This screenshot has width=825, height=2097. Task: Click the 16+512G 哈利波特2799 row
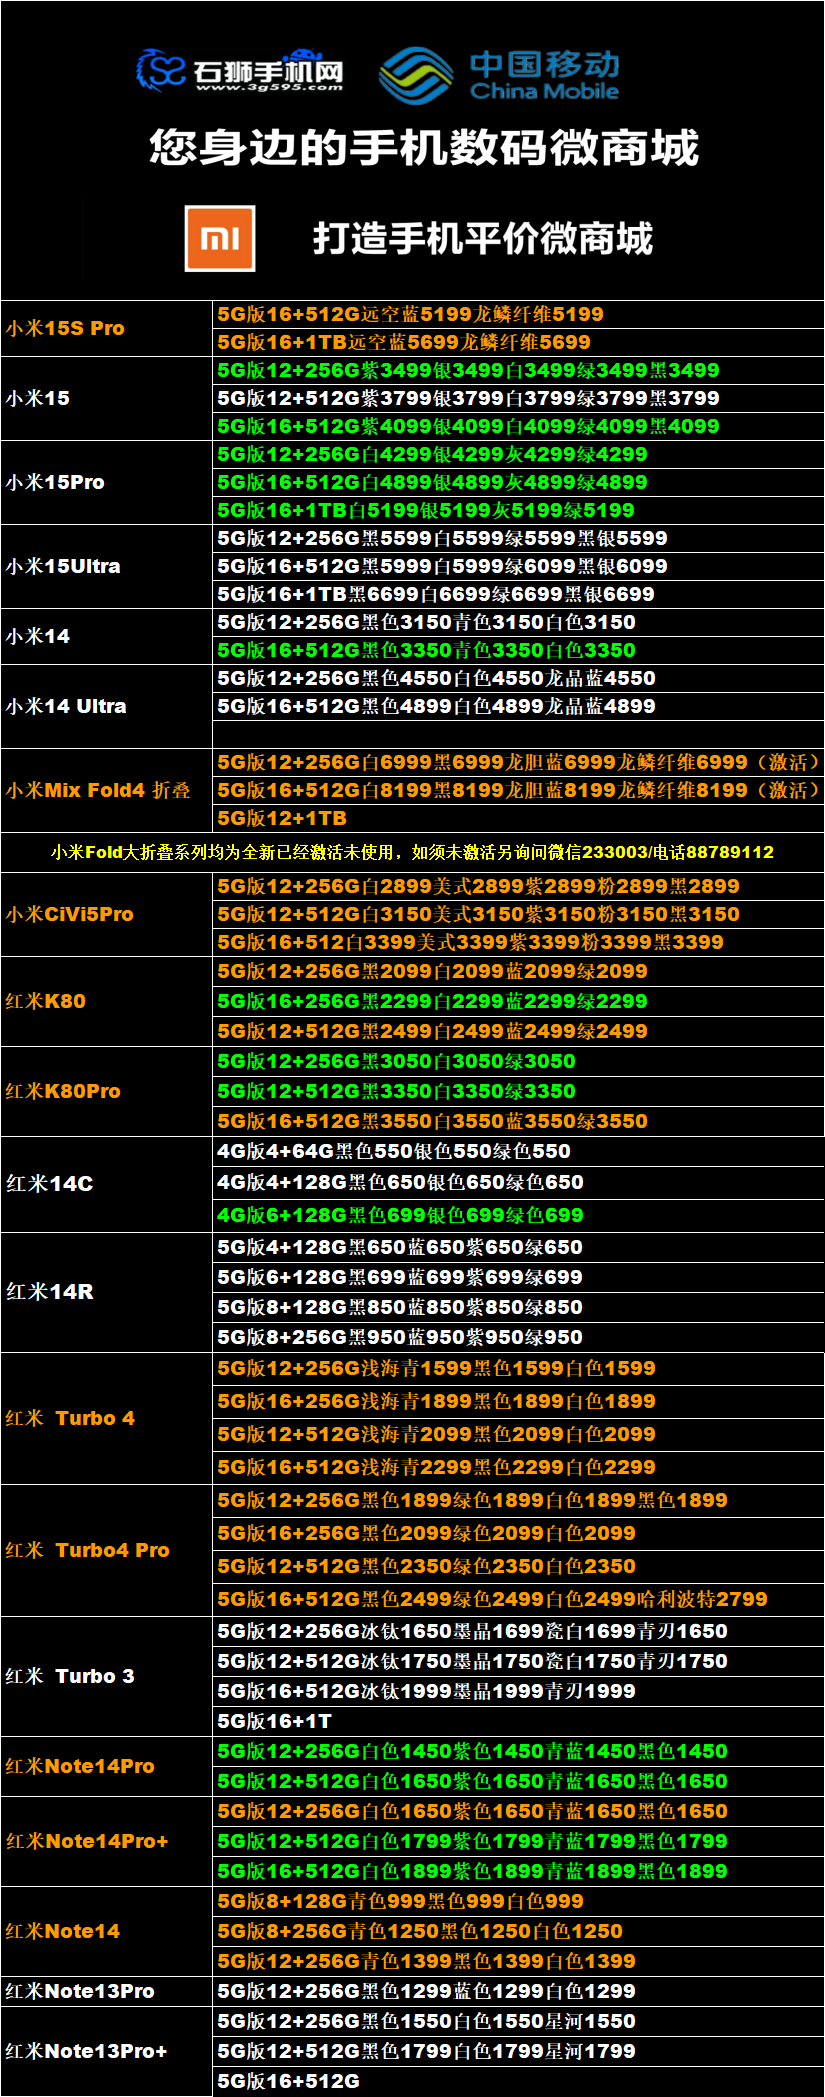point(519,1599)
